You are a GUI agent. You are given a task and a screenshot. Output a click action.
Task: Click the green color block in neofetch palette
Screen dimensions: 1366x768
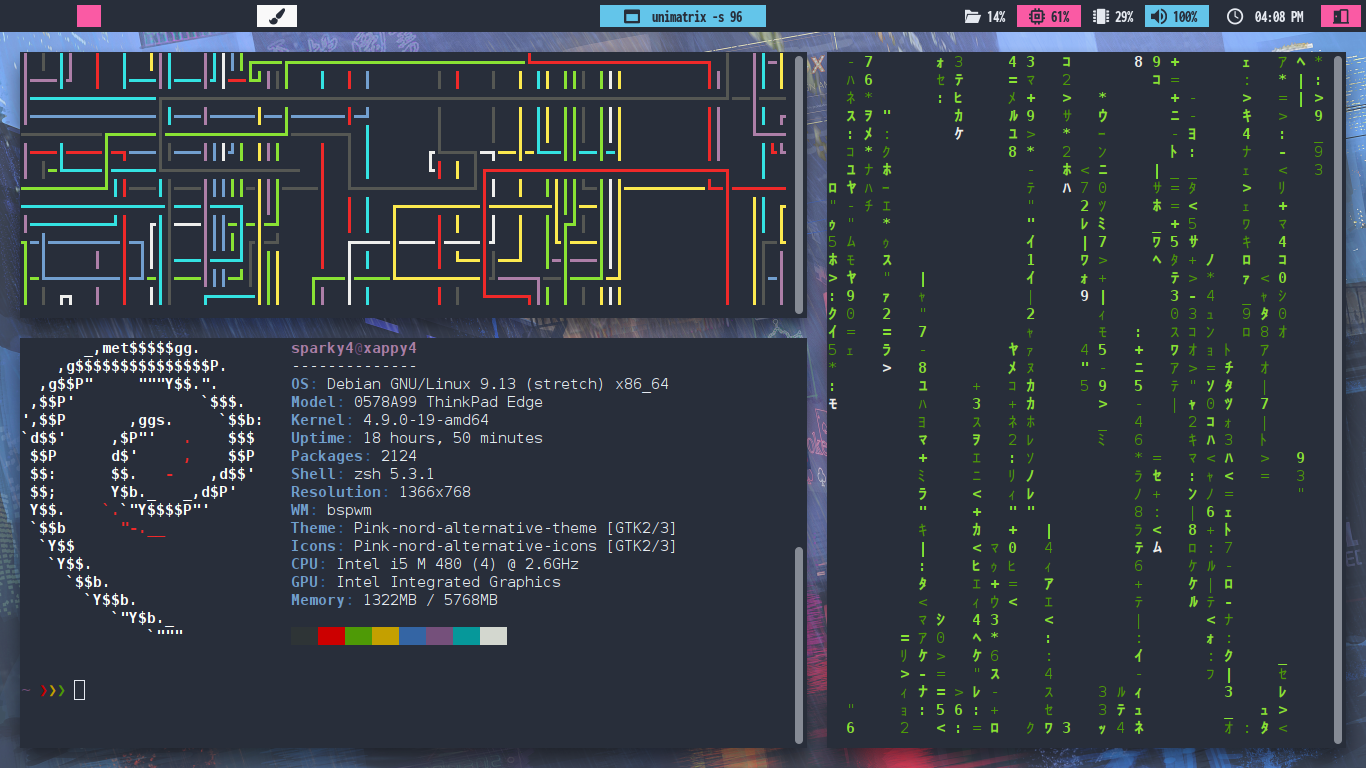pos(358,636)
